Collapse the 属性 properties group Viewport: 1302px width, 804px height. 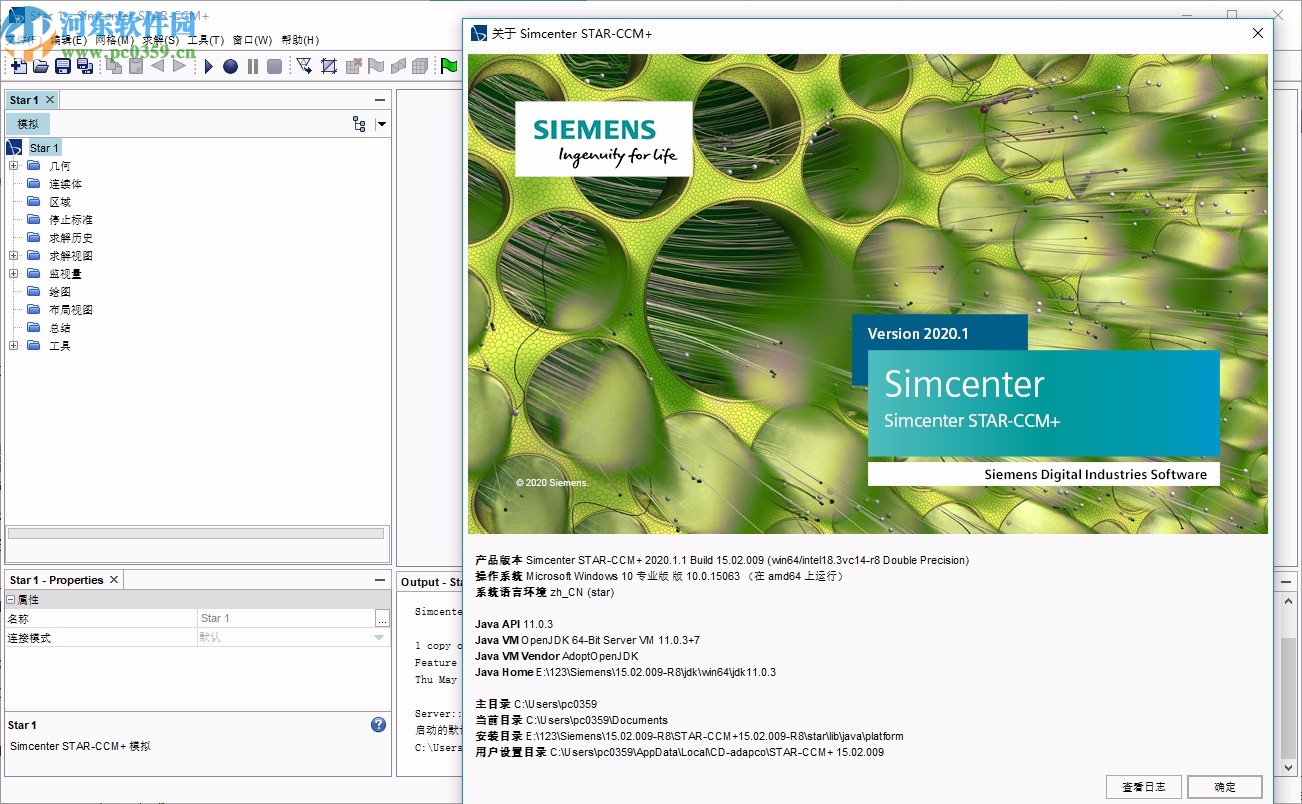coord(11,600)
